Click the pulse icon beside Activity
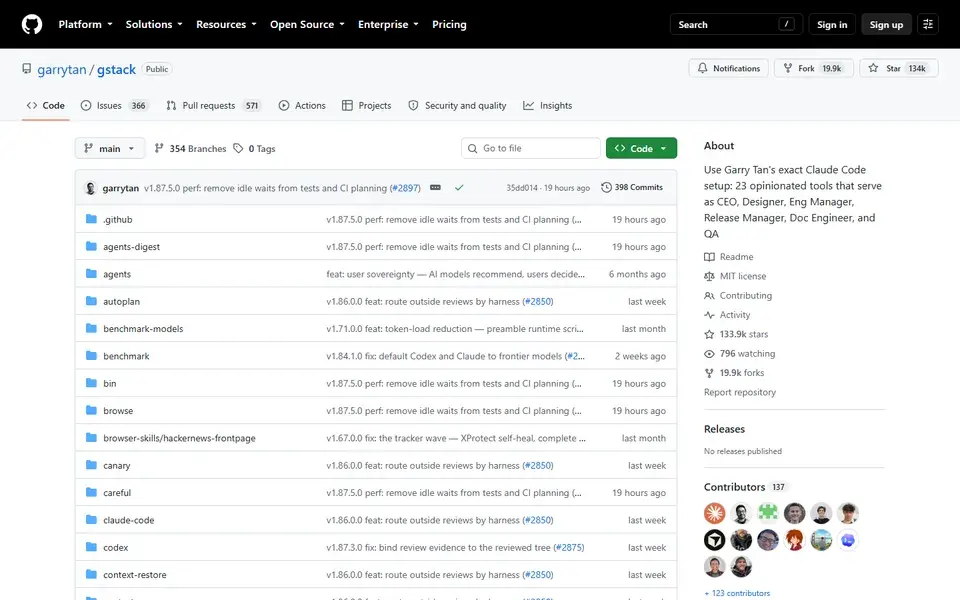960x600 pixels. [709, 315]
